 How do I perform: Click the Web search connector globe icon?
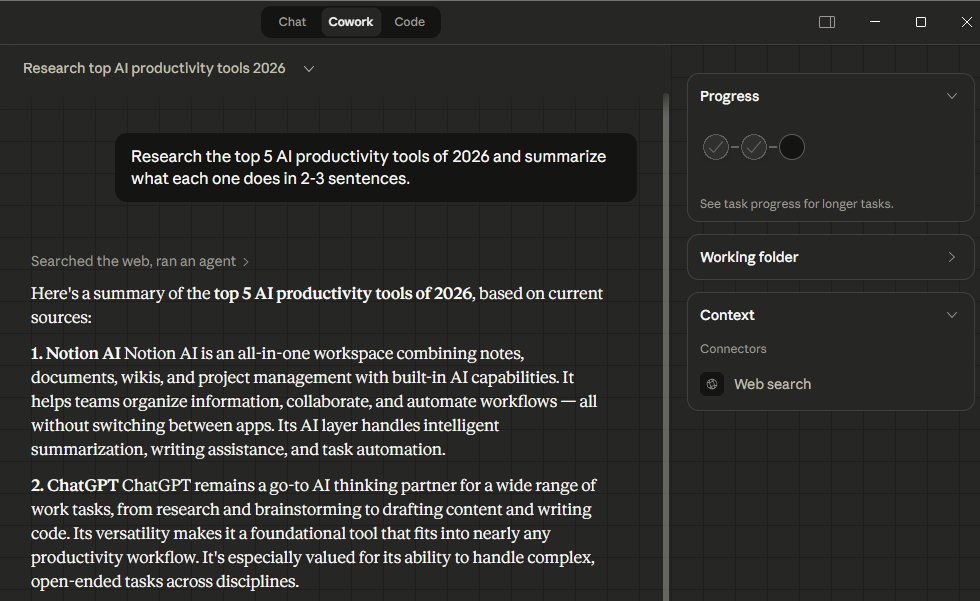tap(712, 384)
